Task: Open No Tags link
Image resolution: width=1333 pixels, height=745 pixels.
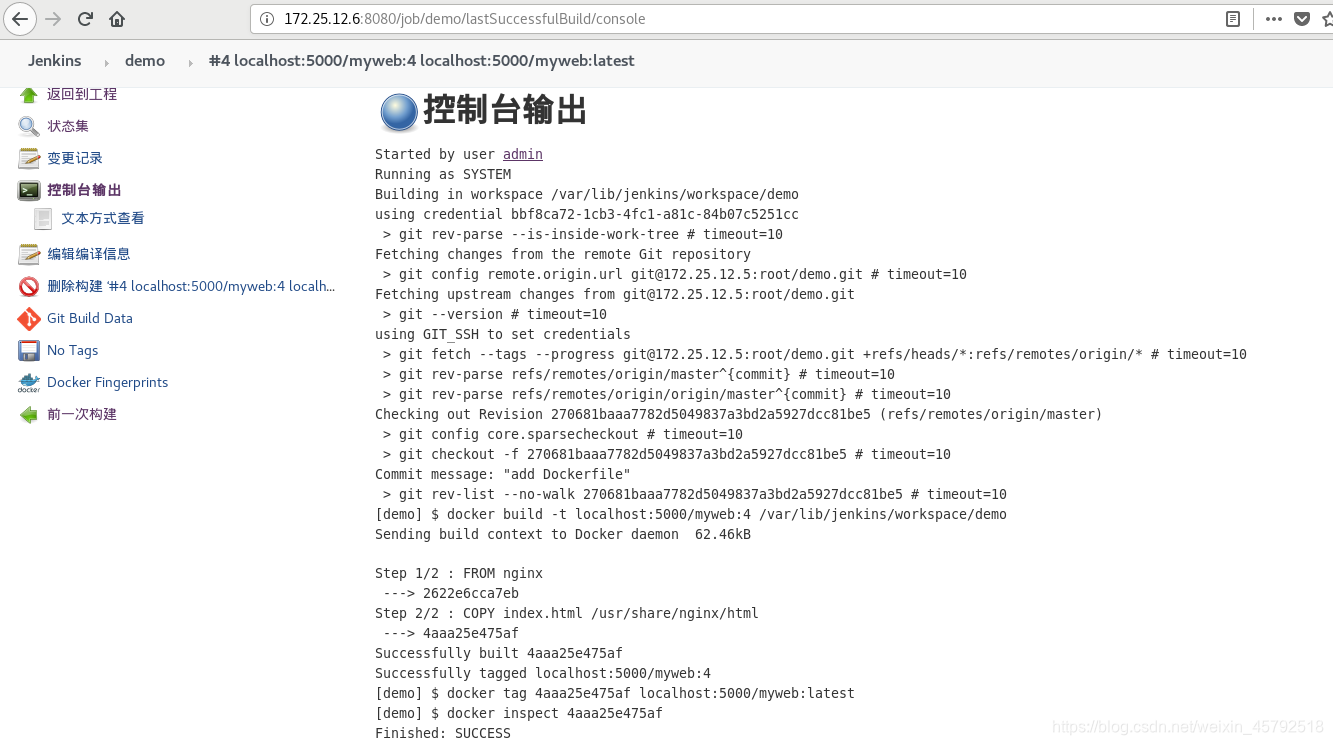Action: click(x=73, y=350)
